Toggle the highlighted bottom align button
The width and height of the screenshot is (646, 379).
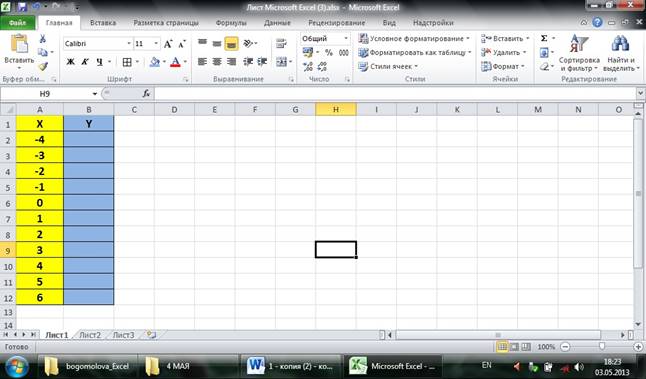click(232, 44)
